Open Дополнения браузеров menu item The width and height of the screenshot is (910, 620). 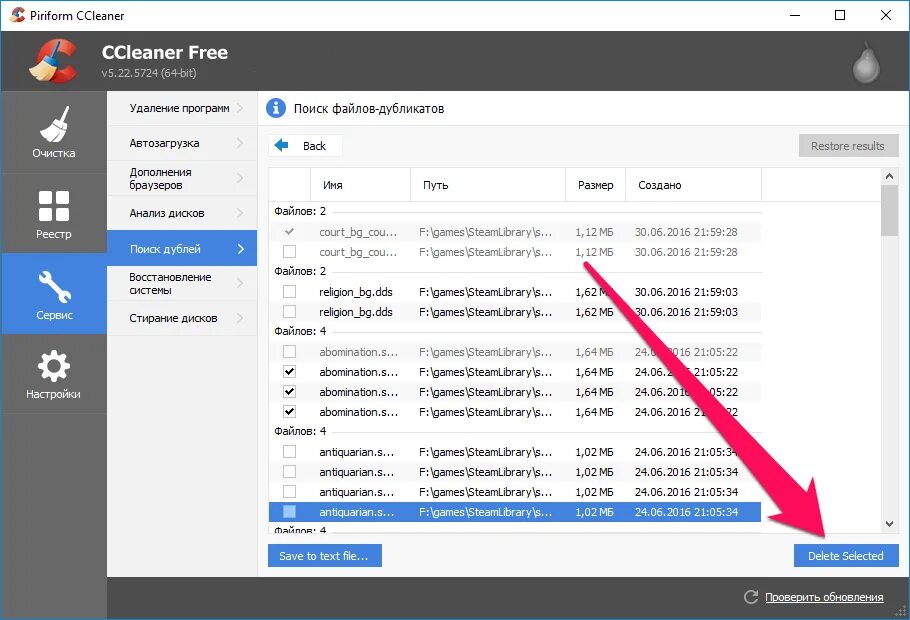click(x=182, y=178)
